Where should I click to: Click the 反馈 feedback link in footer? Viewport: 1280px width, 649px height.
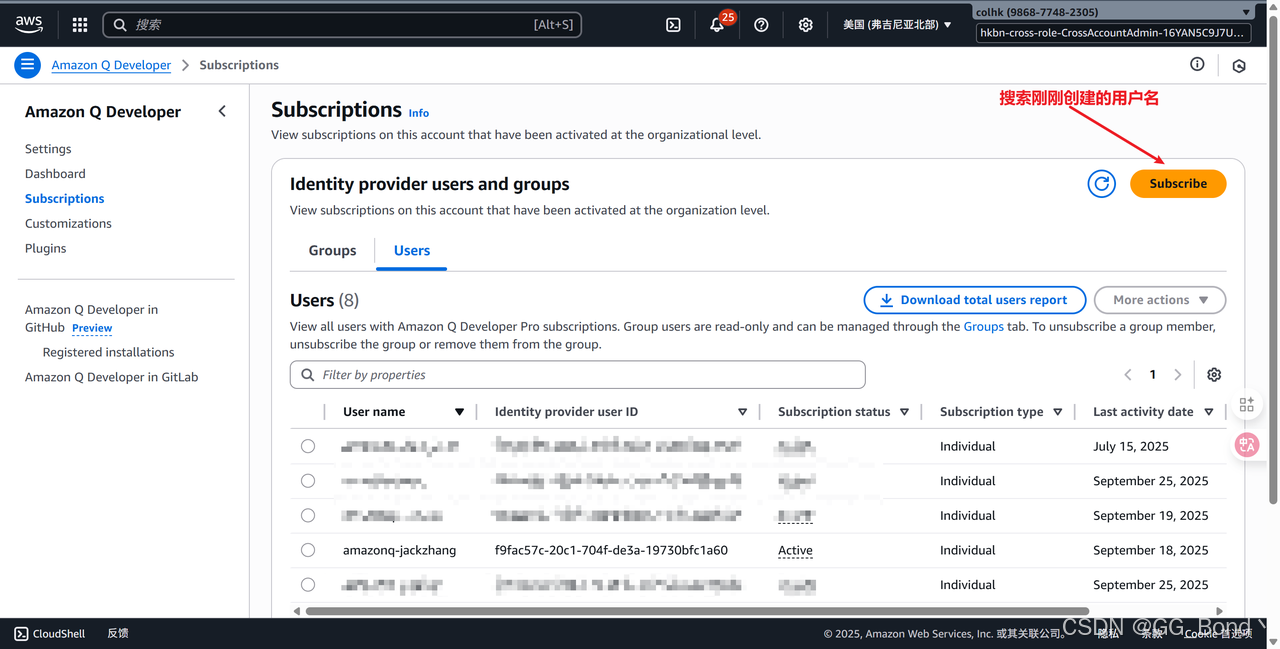(118, 633)
